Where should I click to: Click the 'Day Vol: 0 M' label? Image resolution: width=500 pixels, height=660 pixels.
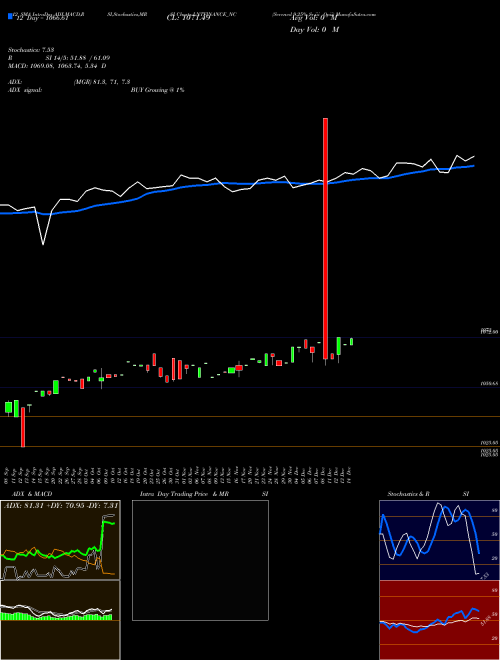[x=314, y=30]
